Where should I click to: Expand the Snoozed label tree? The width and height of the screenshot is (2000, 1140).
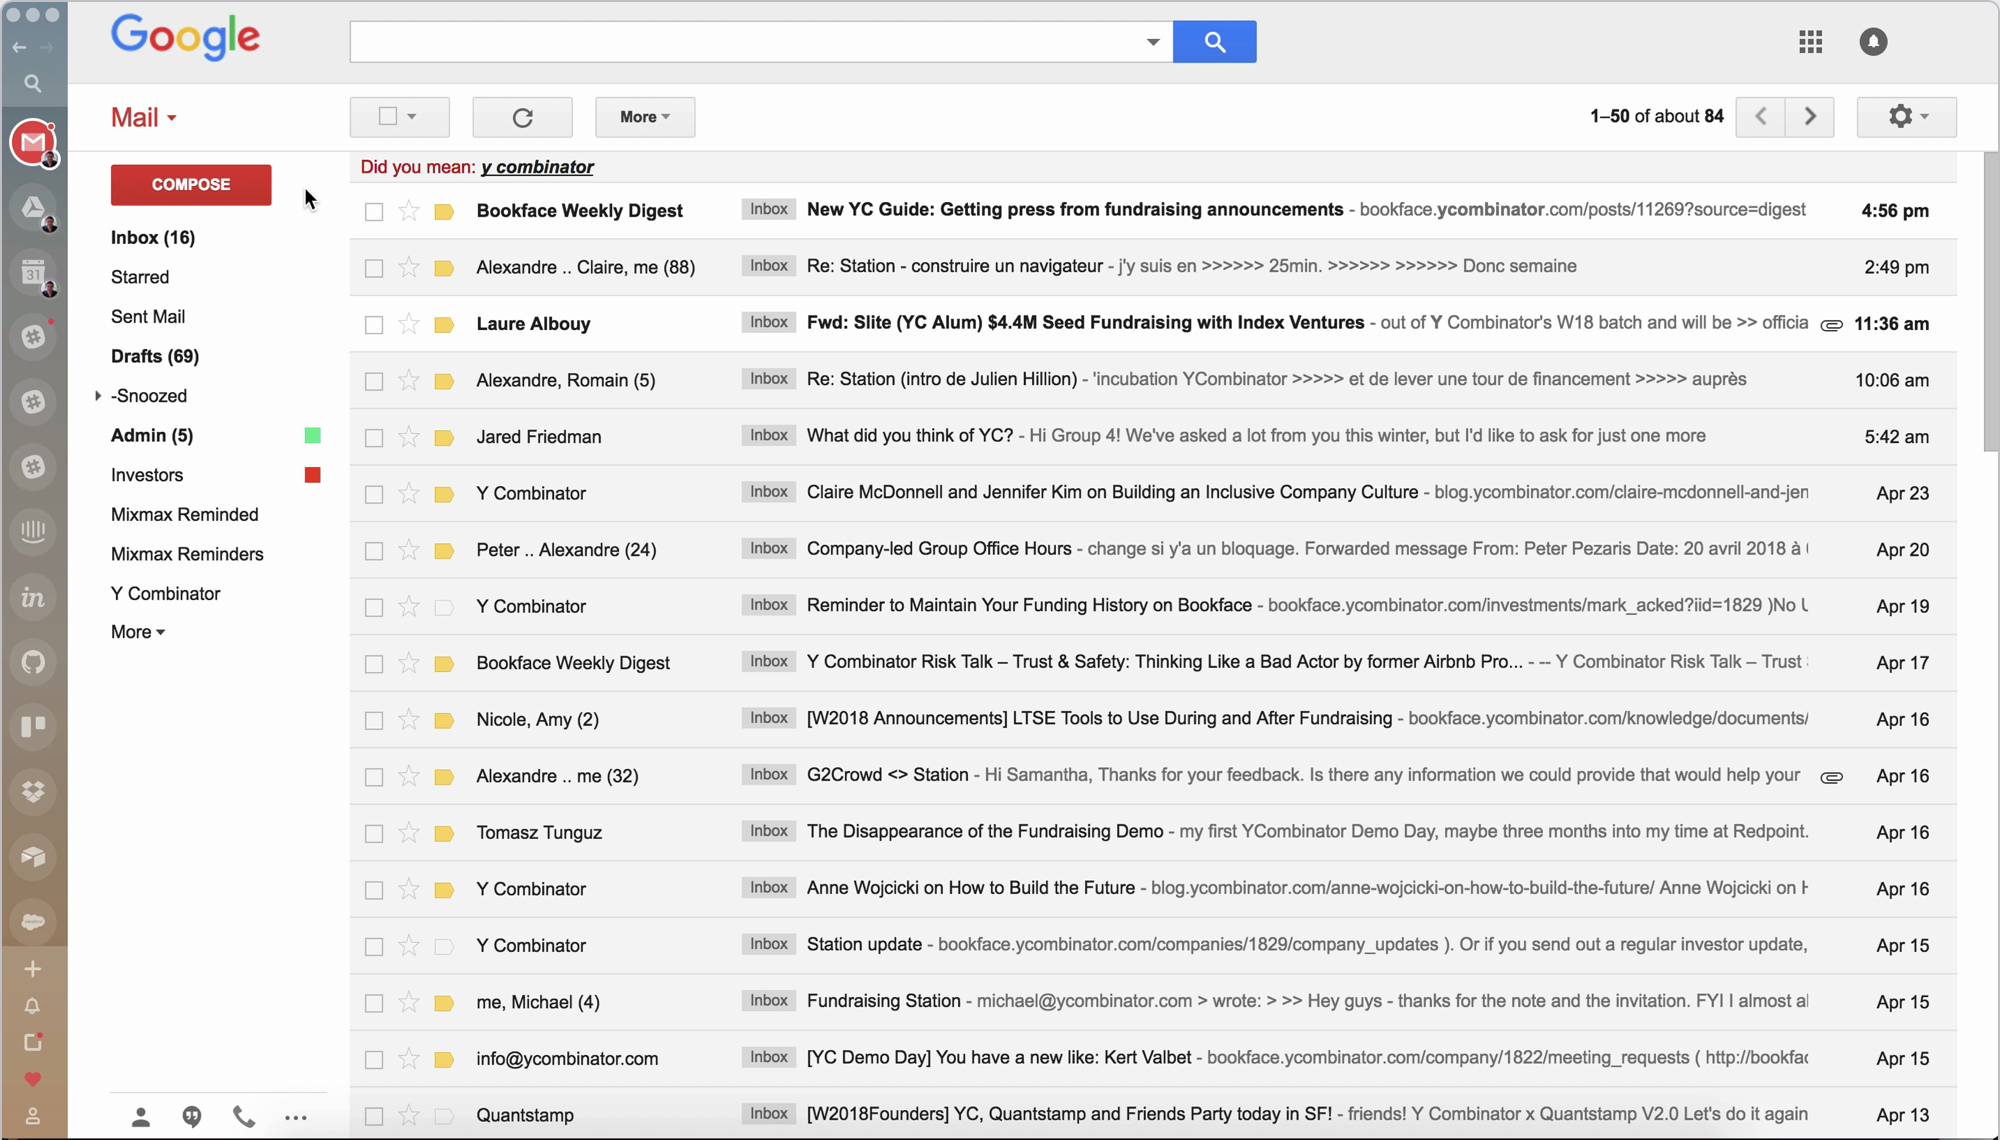click(98, 396)
